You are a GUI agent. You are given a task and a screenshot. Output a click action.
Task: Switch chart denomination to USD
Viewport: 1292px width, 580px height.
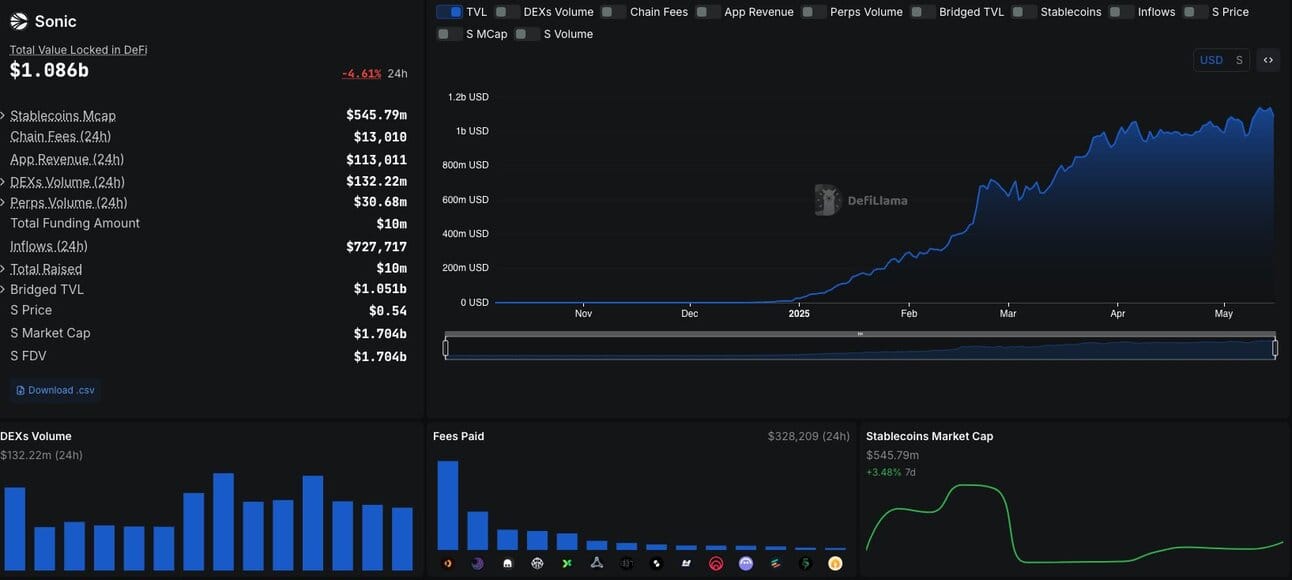tap(1211, 60)
